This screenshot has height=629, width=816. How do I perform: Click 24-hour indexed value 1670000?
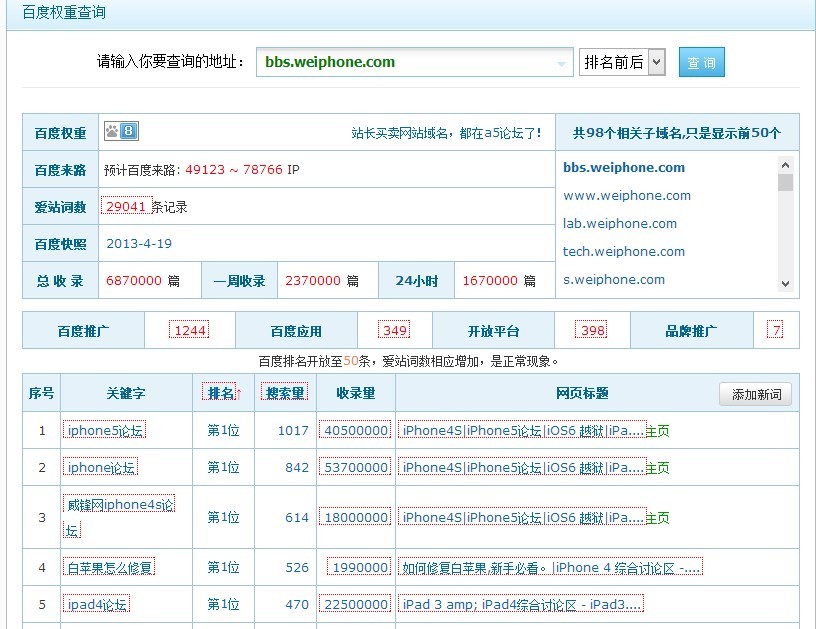click(x=490, y=280)
